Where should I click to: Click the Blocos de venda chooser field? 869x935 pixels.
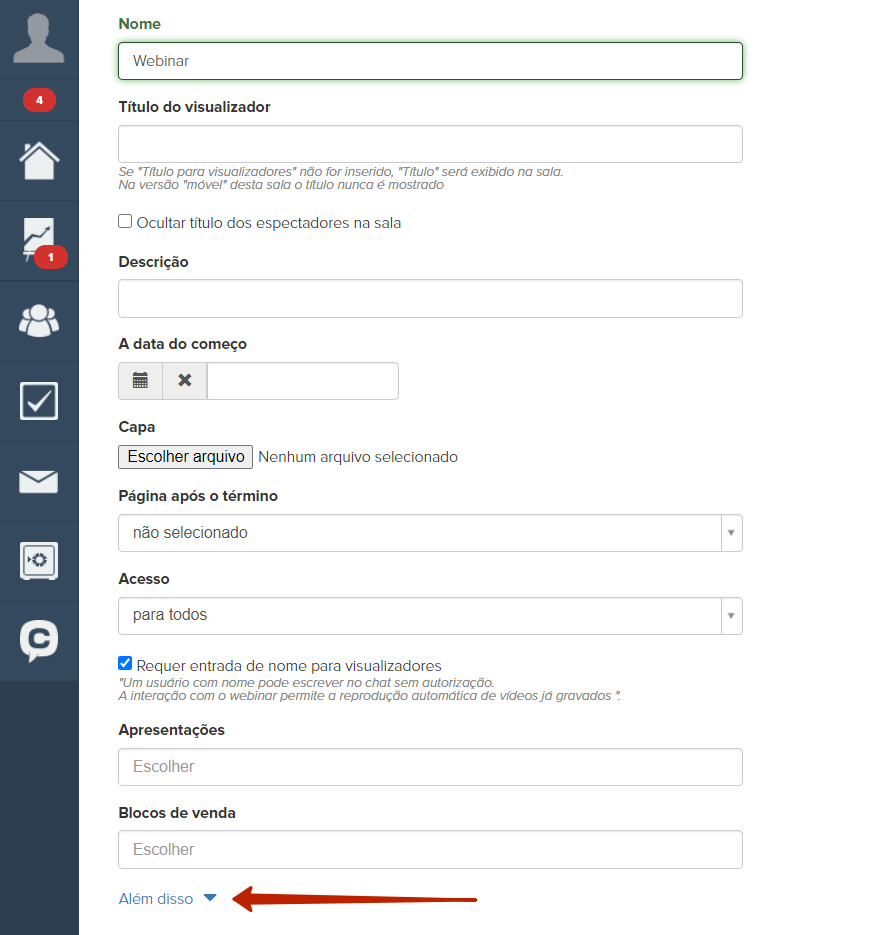tap(430, 850)
